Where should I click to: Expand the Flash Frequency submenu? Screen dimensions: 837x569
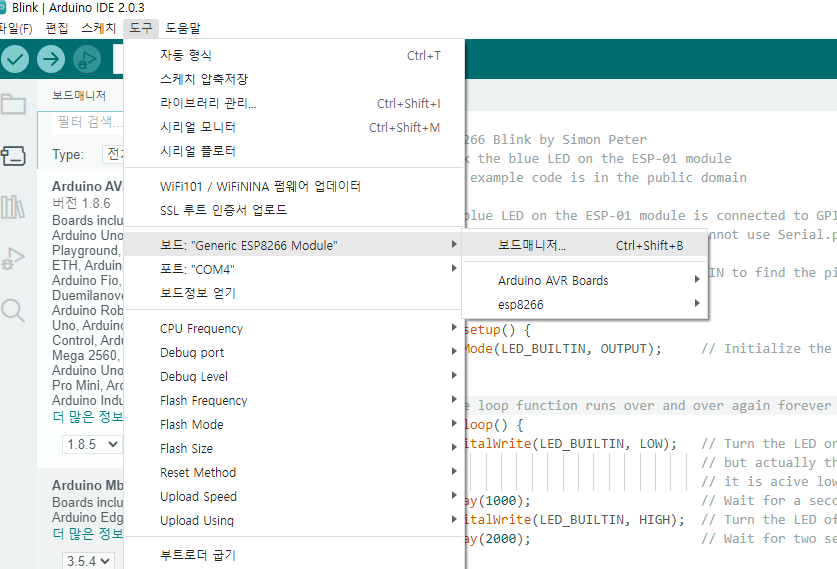tap(294, 400)
